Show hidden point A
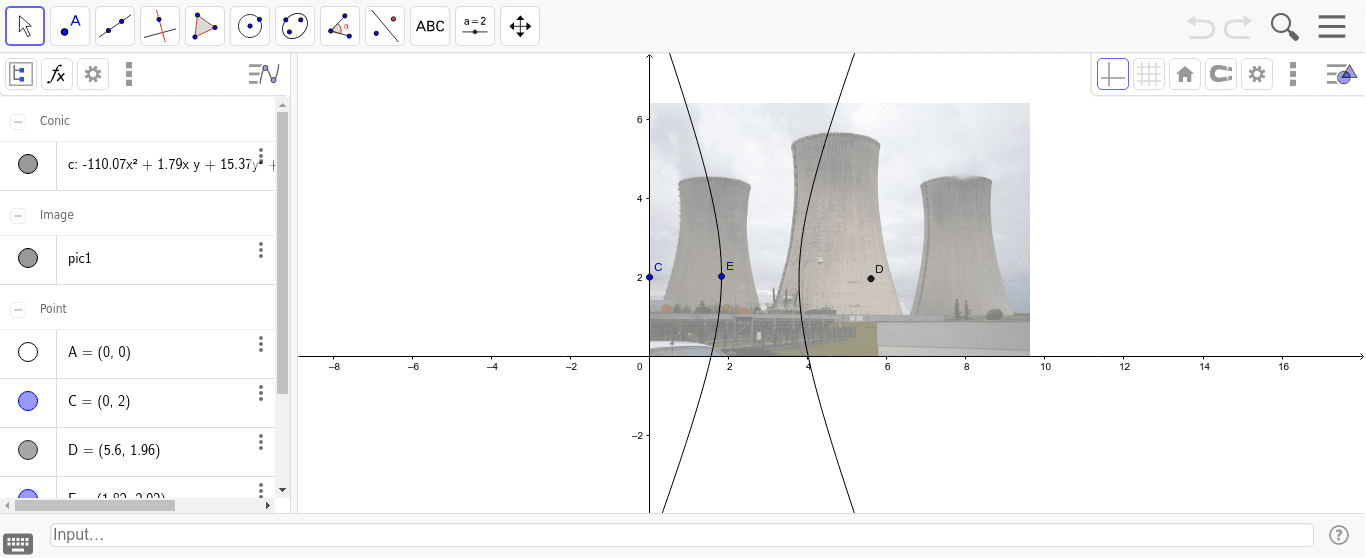 pos(28,352)
